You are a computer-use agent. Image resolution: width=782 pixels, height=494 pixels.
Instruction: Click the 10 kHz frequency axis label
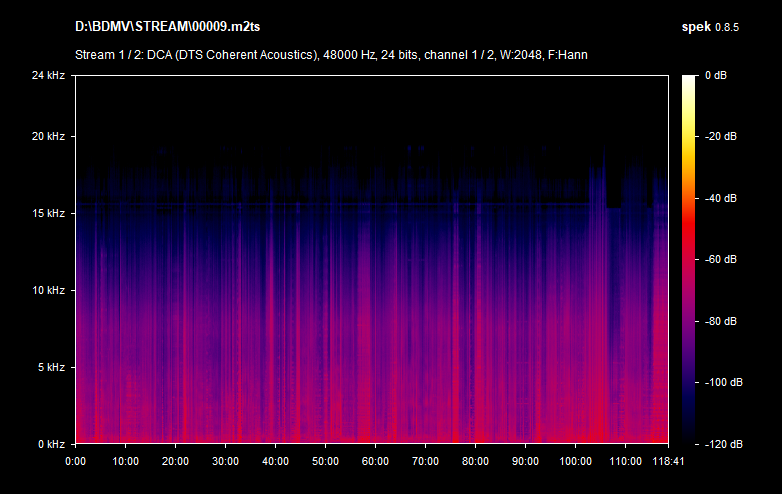pos(46,290)
